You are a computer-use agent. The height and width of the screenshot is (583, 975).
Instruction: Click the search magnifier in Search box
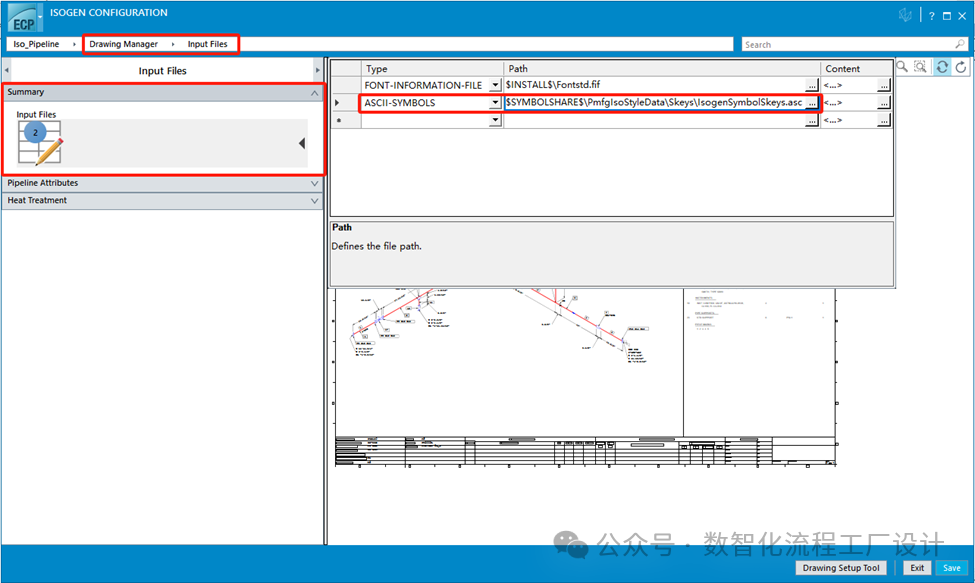coord(960,44)
